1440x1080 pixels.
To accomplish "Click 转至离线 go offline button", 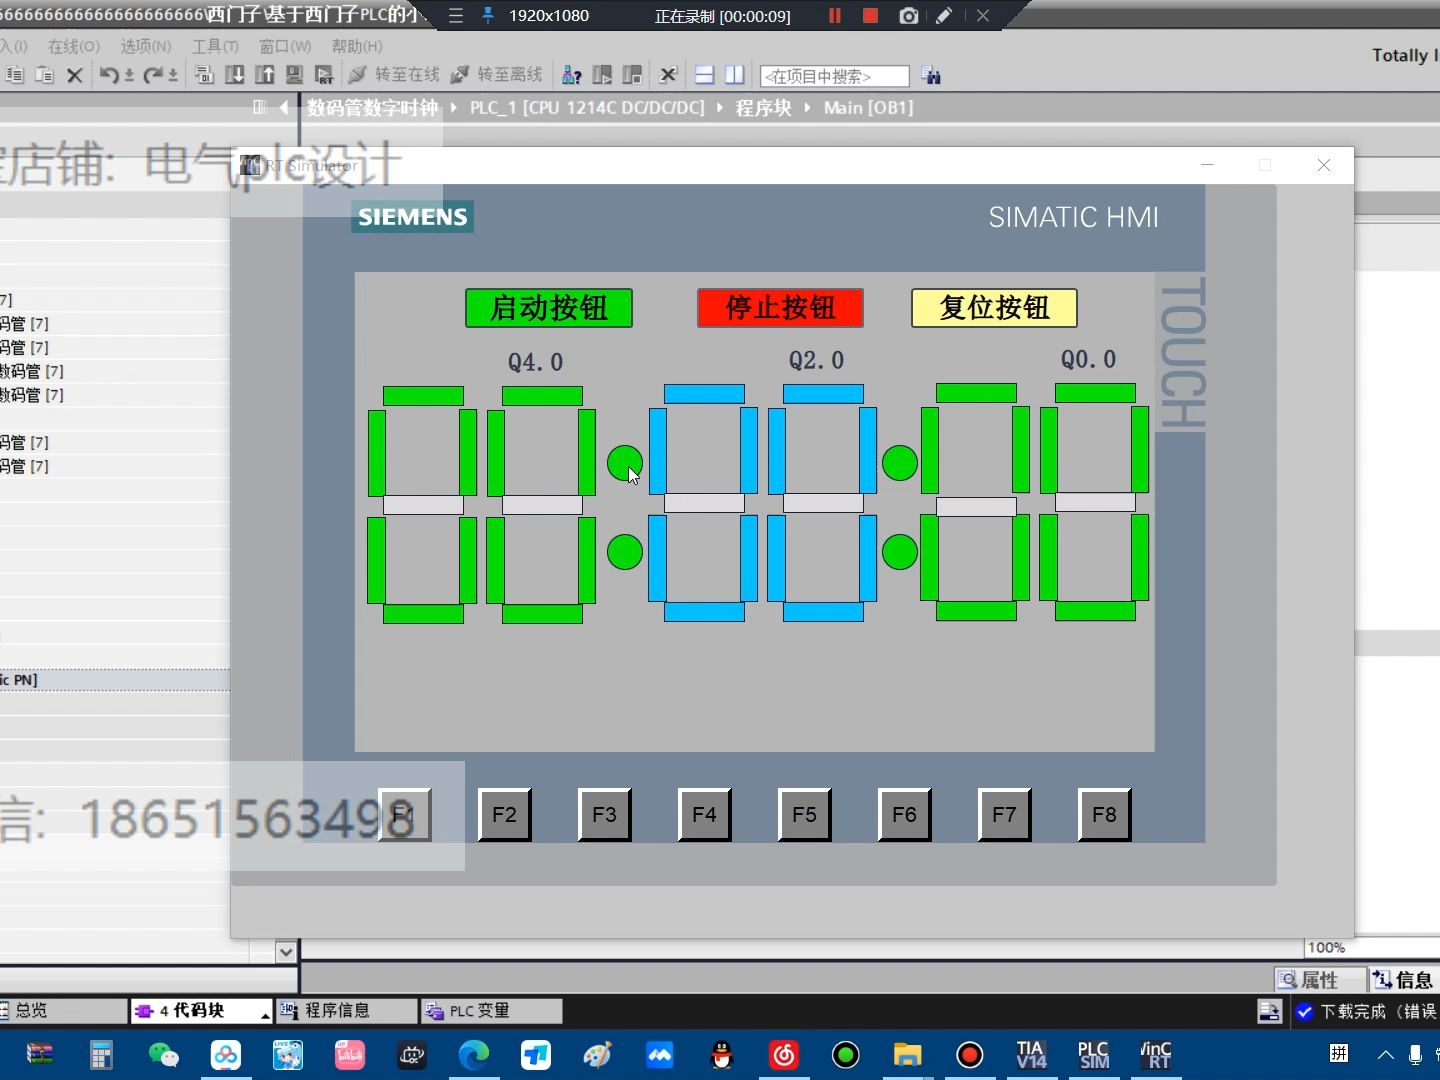I will (x=496, y=75).
